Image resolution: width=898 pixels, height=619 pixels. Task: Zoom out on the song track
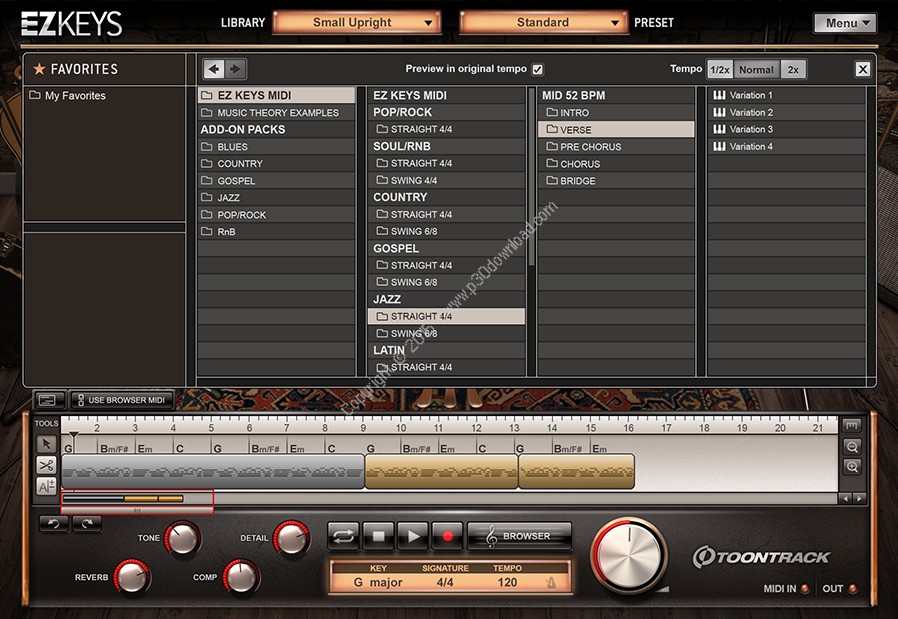[x=852, y=447]
